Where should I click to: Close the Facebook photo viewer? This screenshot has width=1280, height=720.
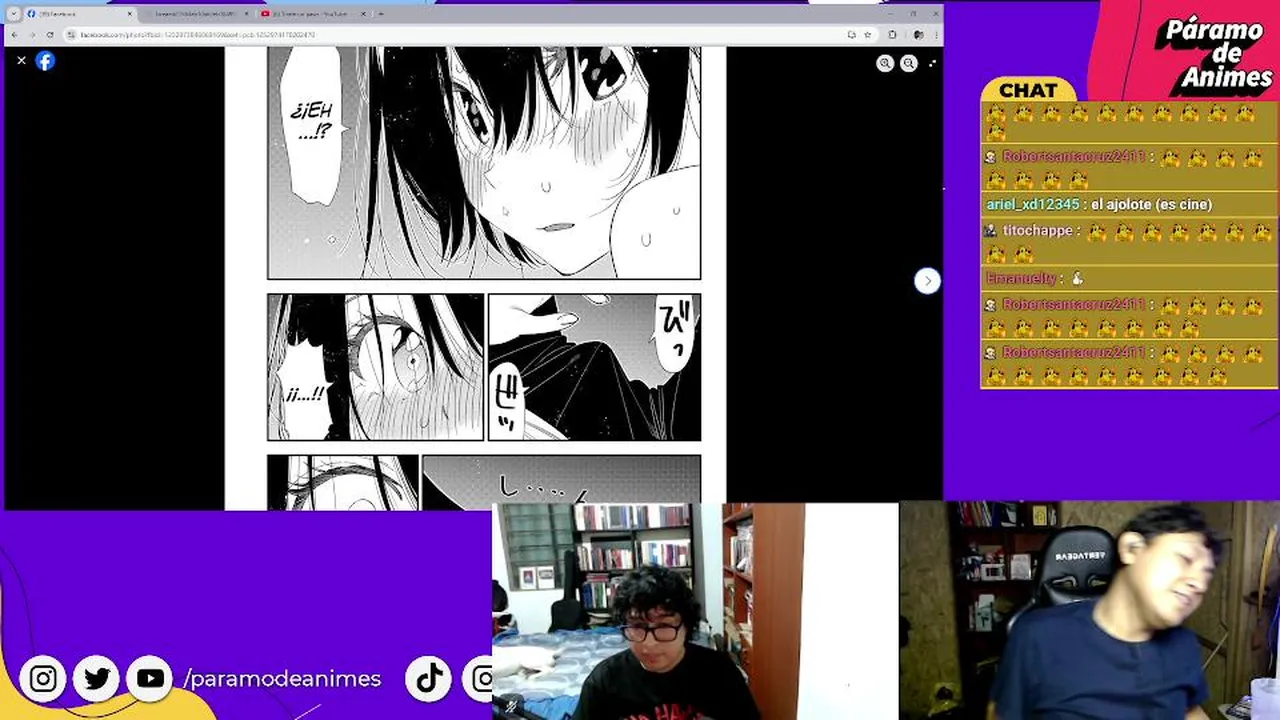pos(21,61)
